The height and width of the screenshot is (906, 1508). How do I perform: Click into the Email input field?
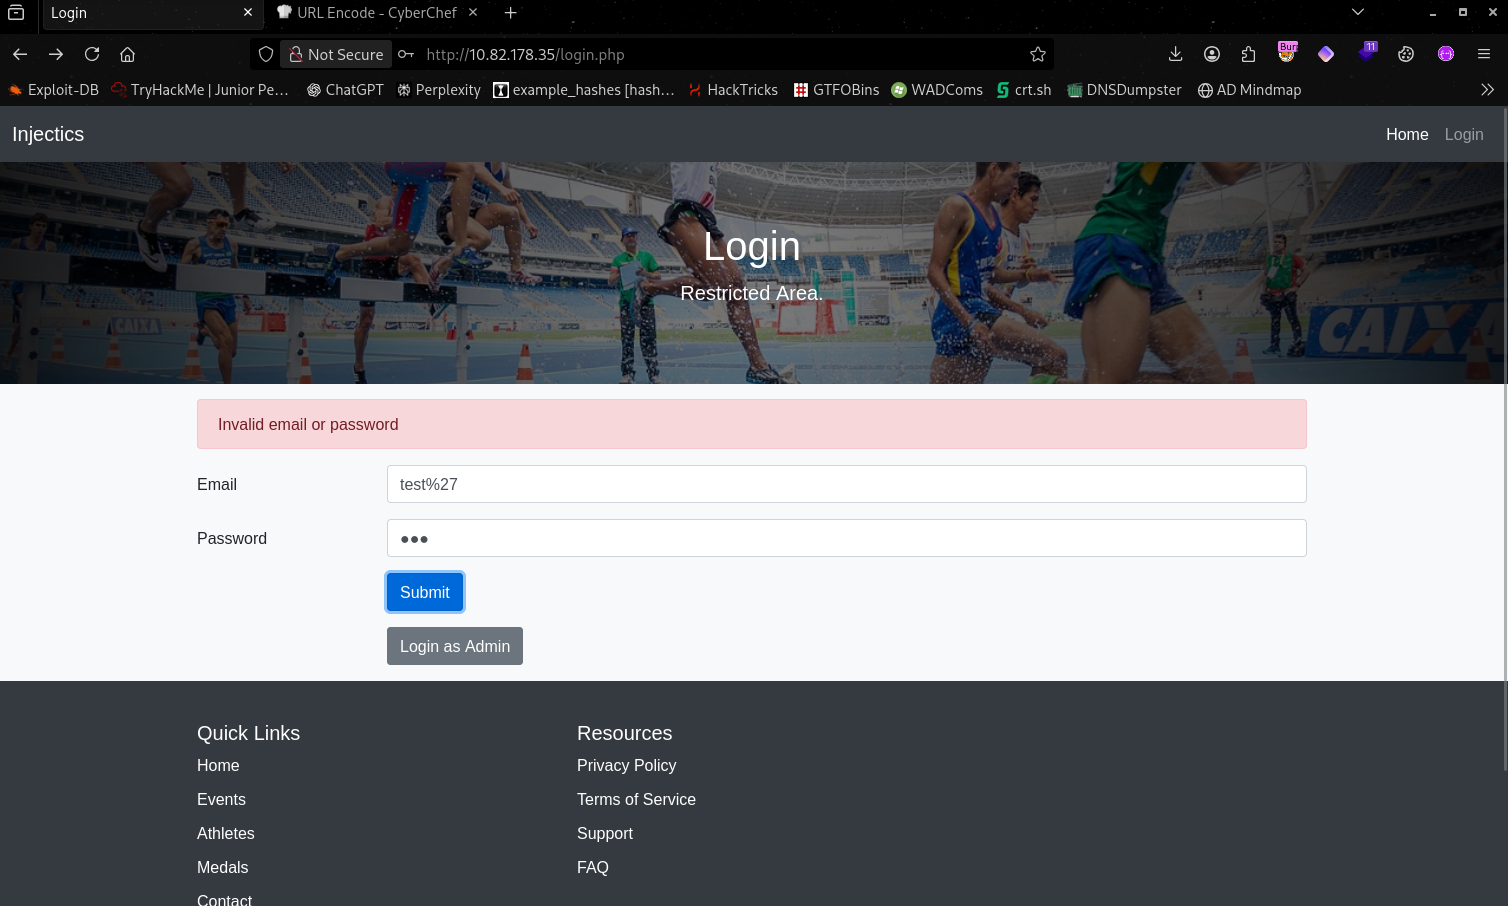coord(846,484)
